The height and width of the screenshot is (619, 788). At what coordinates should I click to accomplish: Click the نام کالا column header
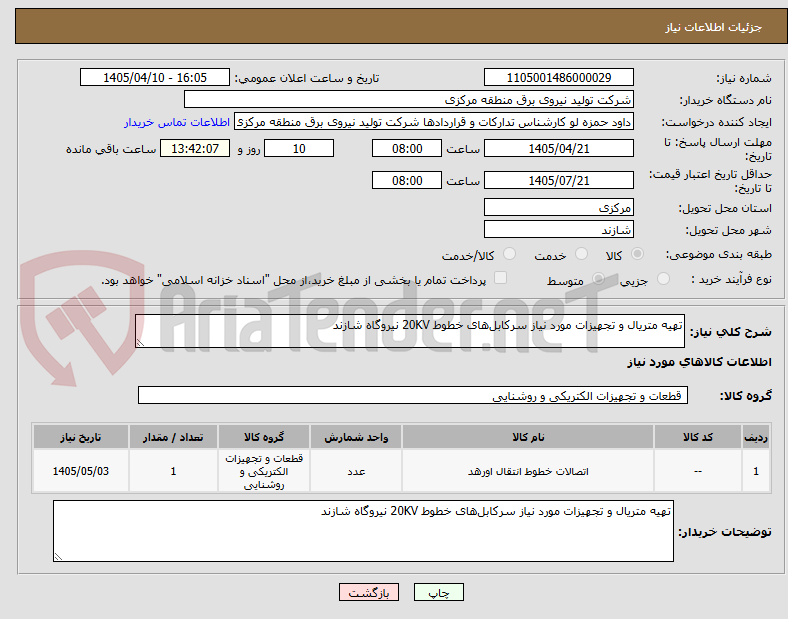click(x=528, y=437)
